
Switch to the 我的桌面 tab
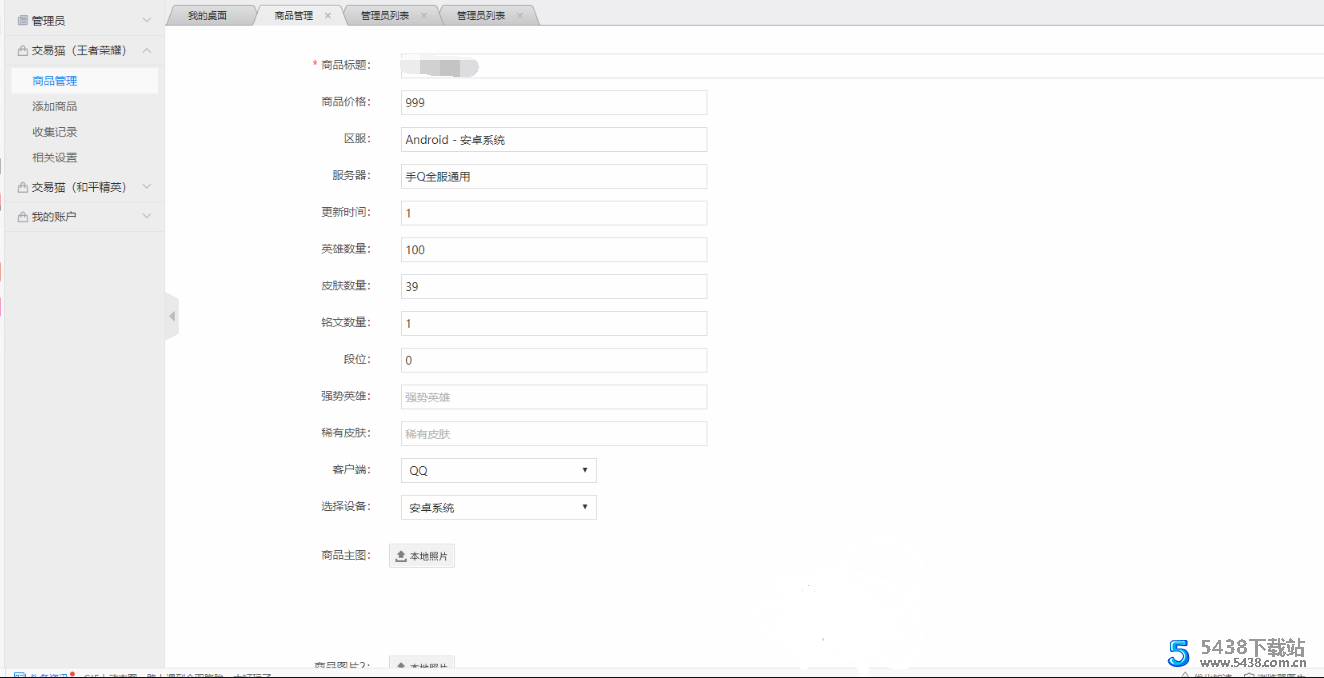point(207,16)
